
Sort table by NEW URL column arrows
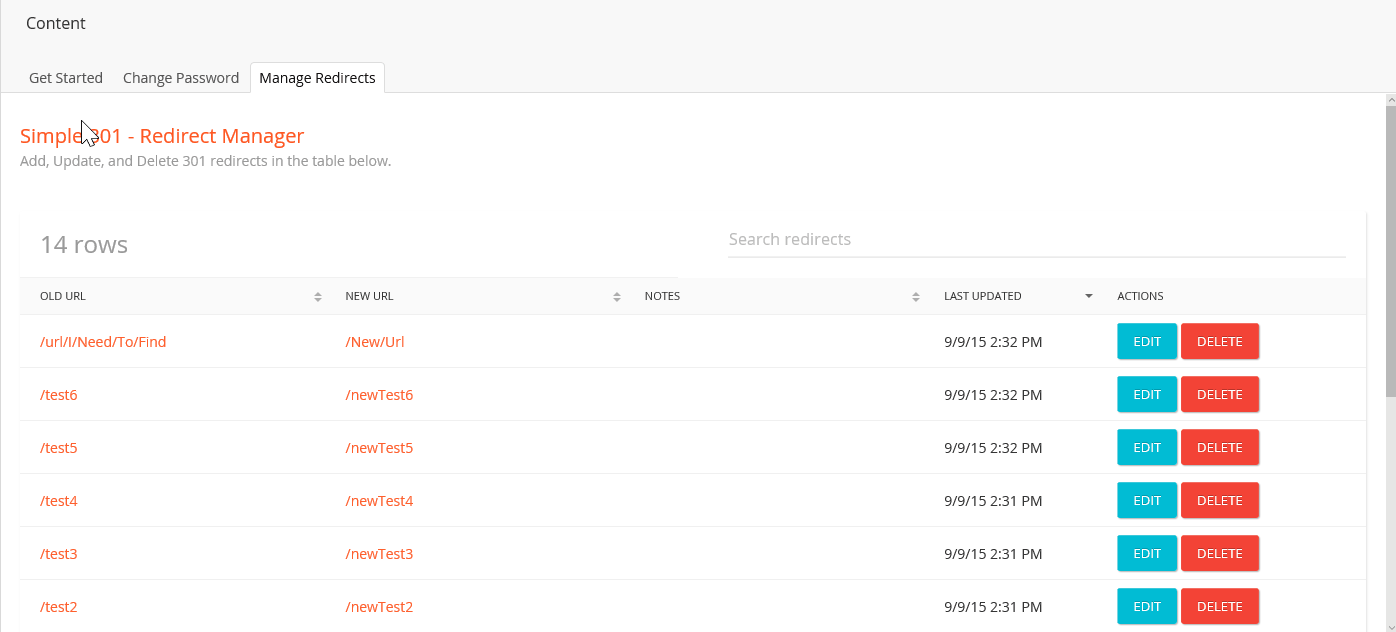617,297
